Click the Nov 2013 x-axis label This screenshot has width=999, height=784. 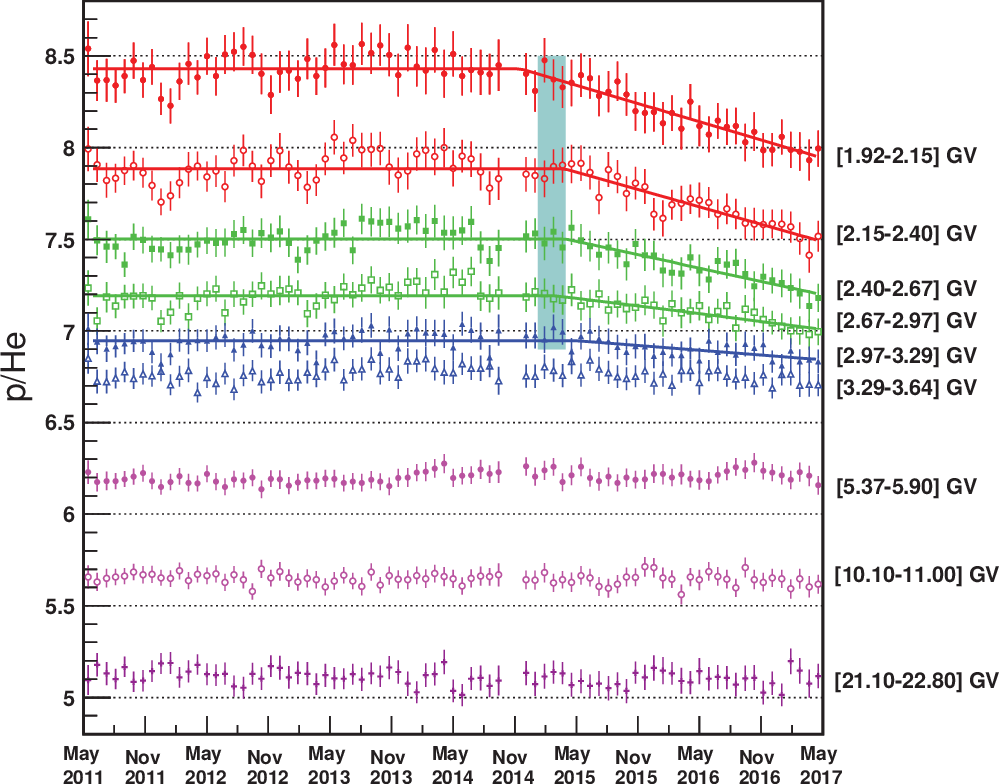click(x=390, y=766)
